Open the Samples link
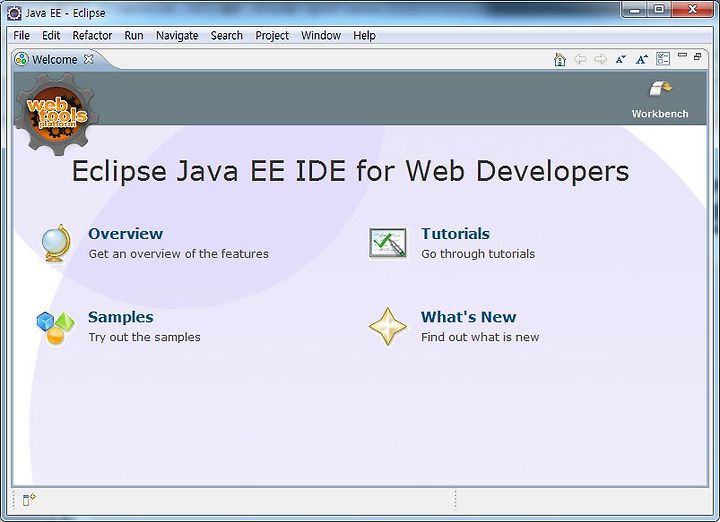 (121, 317)
